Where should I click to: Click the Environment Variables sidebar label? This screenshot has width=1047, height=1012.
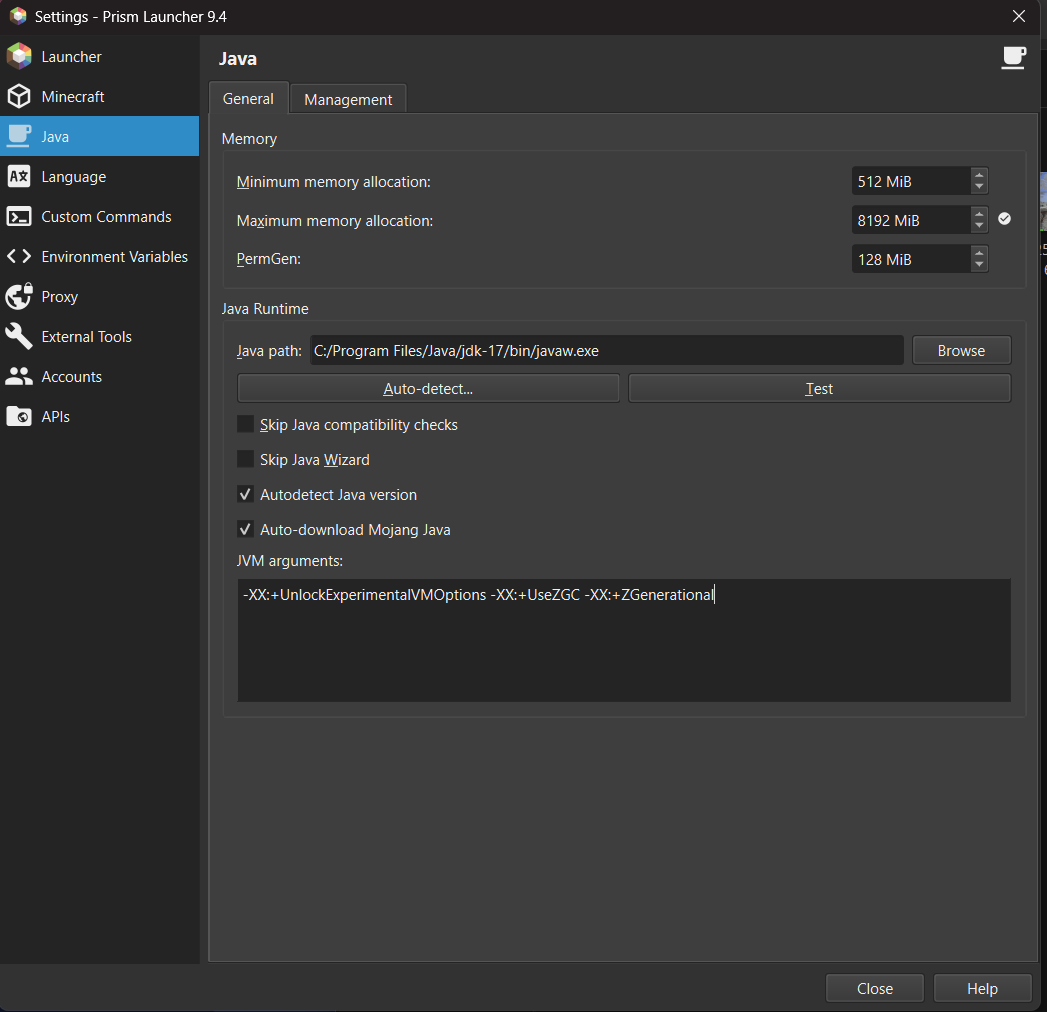pos(115,257)
